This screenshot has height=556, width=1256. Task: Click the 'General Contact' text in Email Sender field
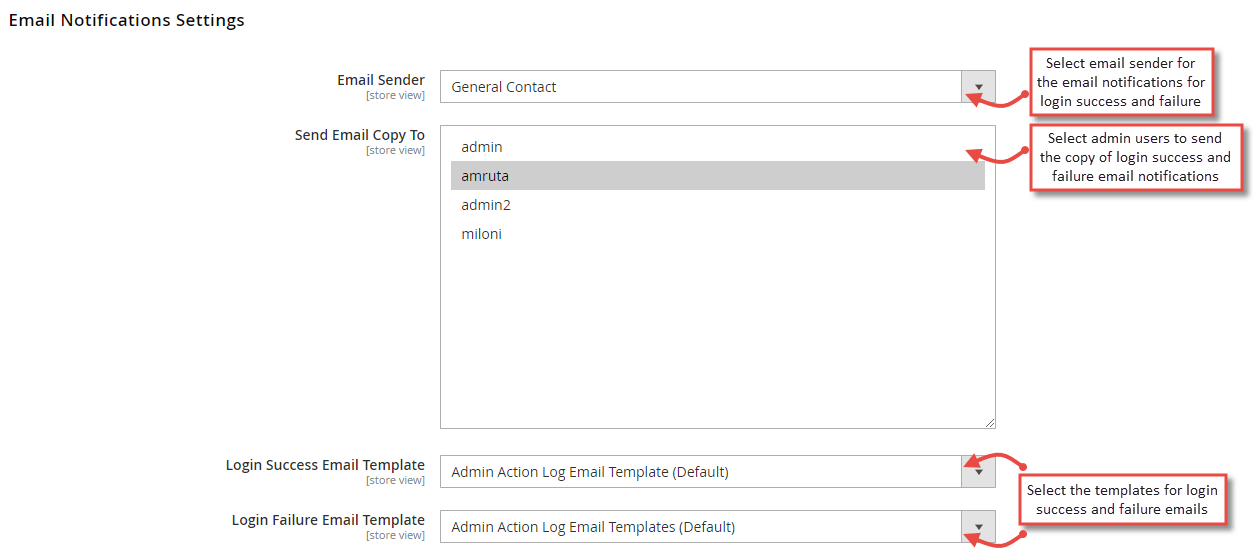(504, 87)
